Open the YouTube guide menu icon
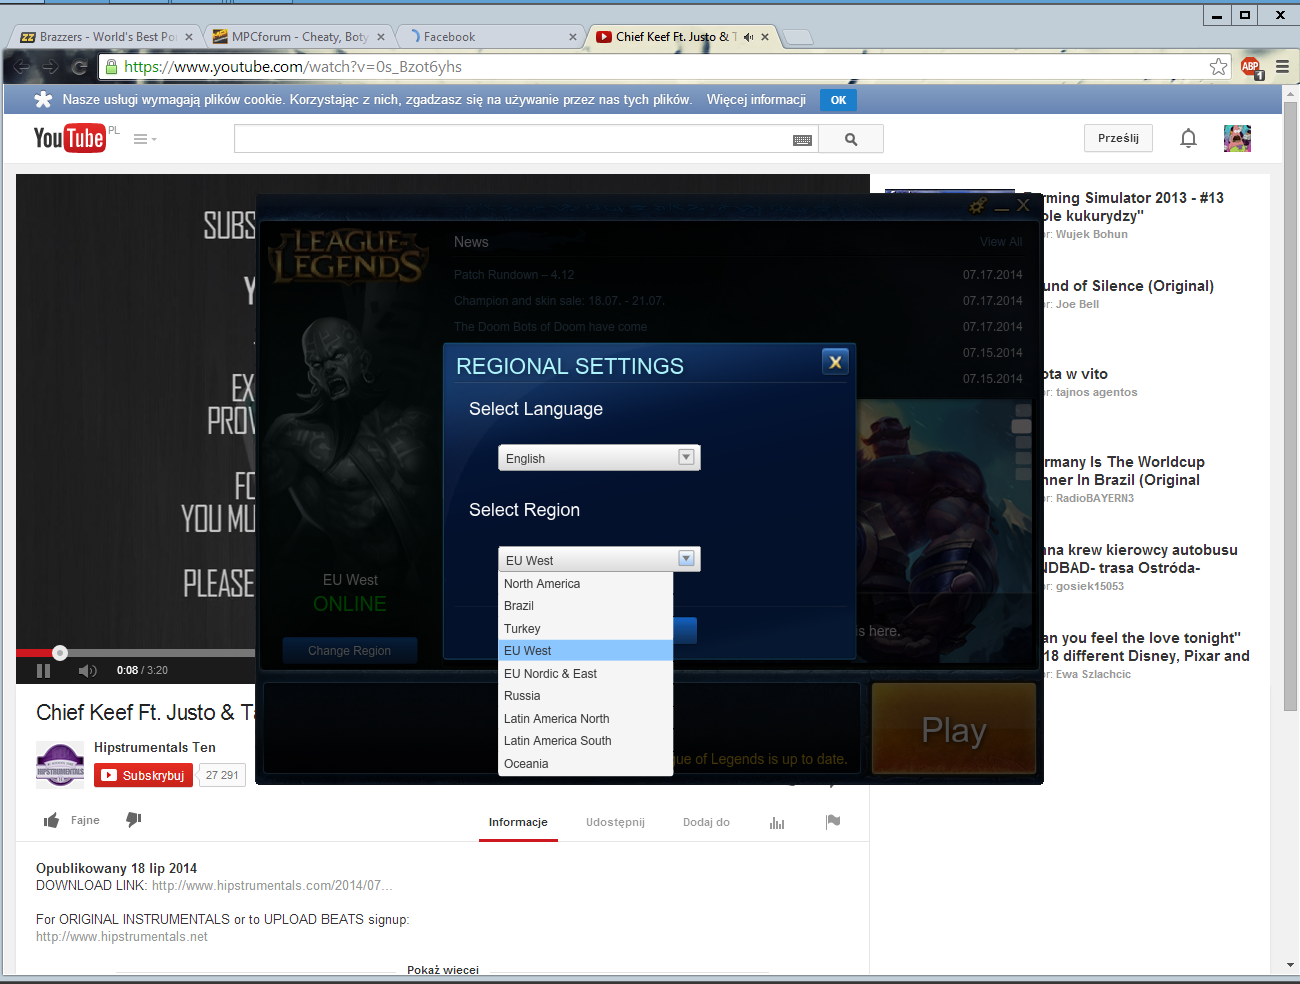 point(145,139)
